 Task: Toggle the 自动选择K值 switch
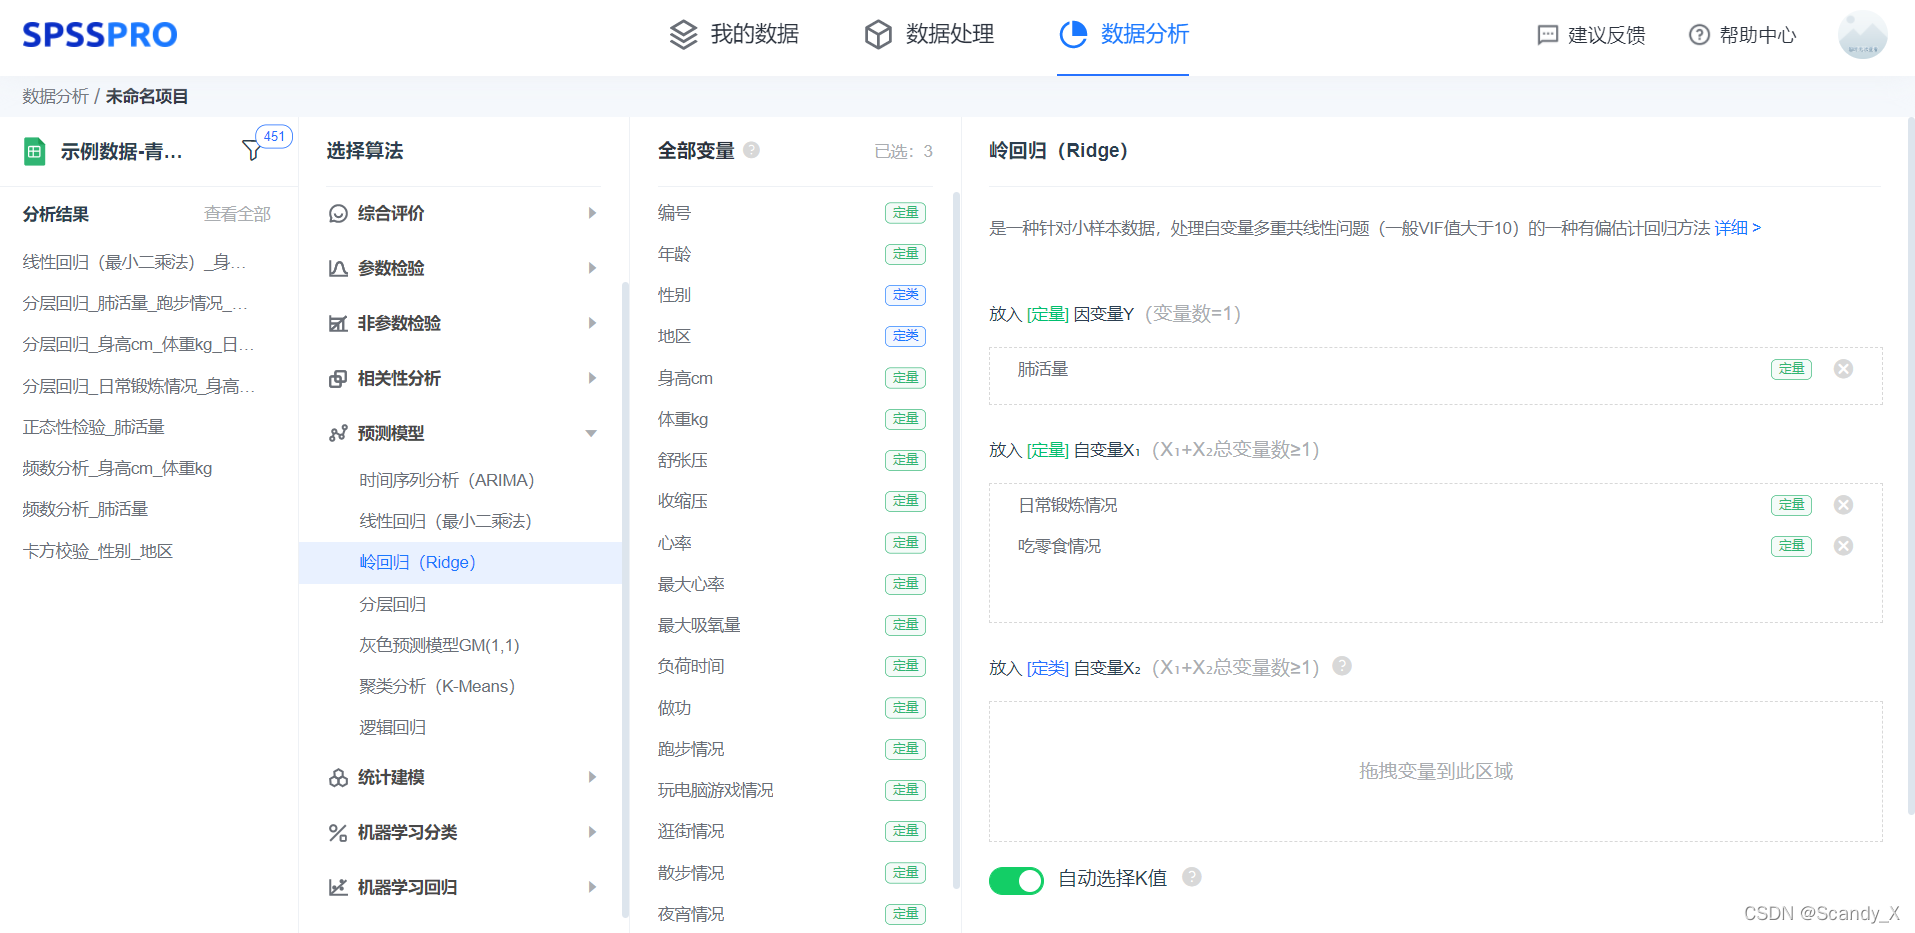(x=1016, y=880)
